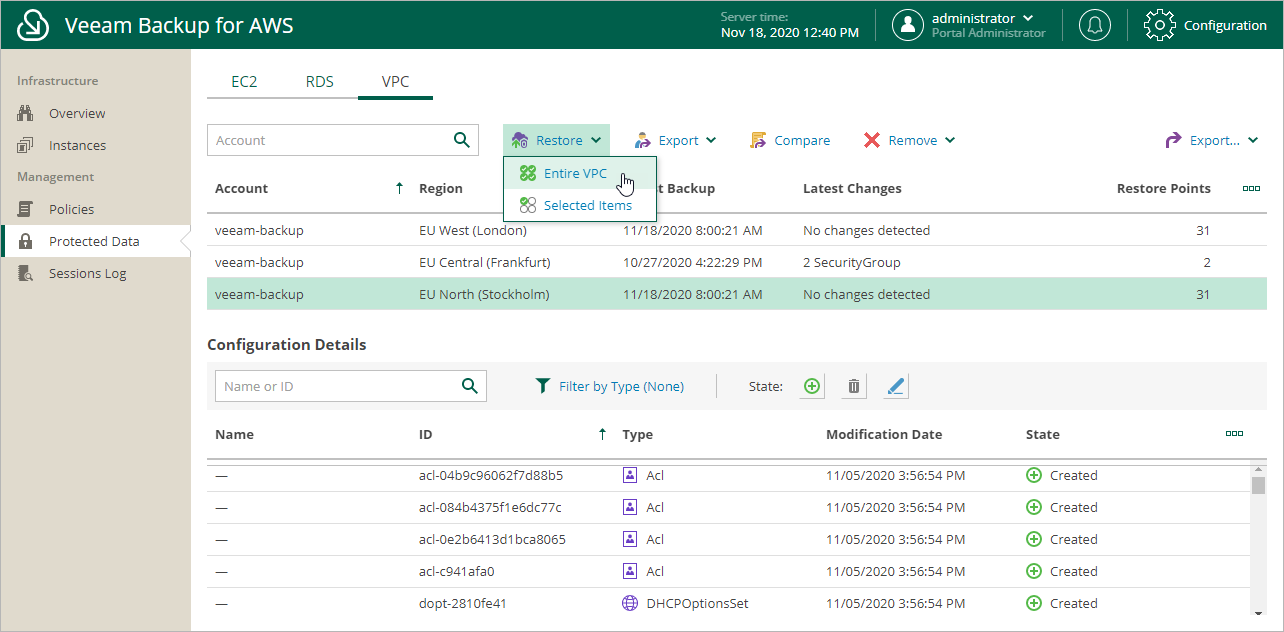The height and width of the screenshot is (632, 1284).
Task: Select row acl-084b4375f1e6dc77c
Action: (729, 507)
